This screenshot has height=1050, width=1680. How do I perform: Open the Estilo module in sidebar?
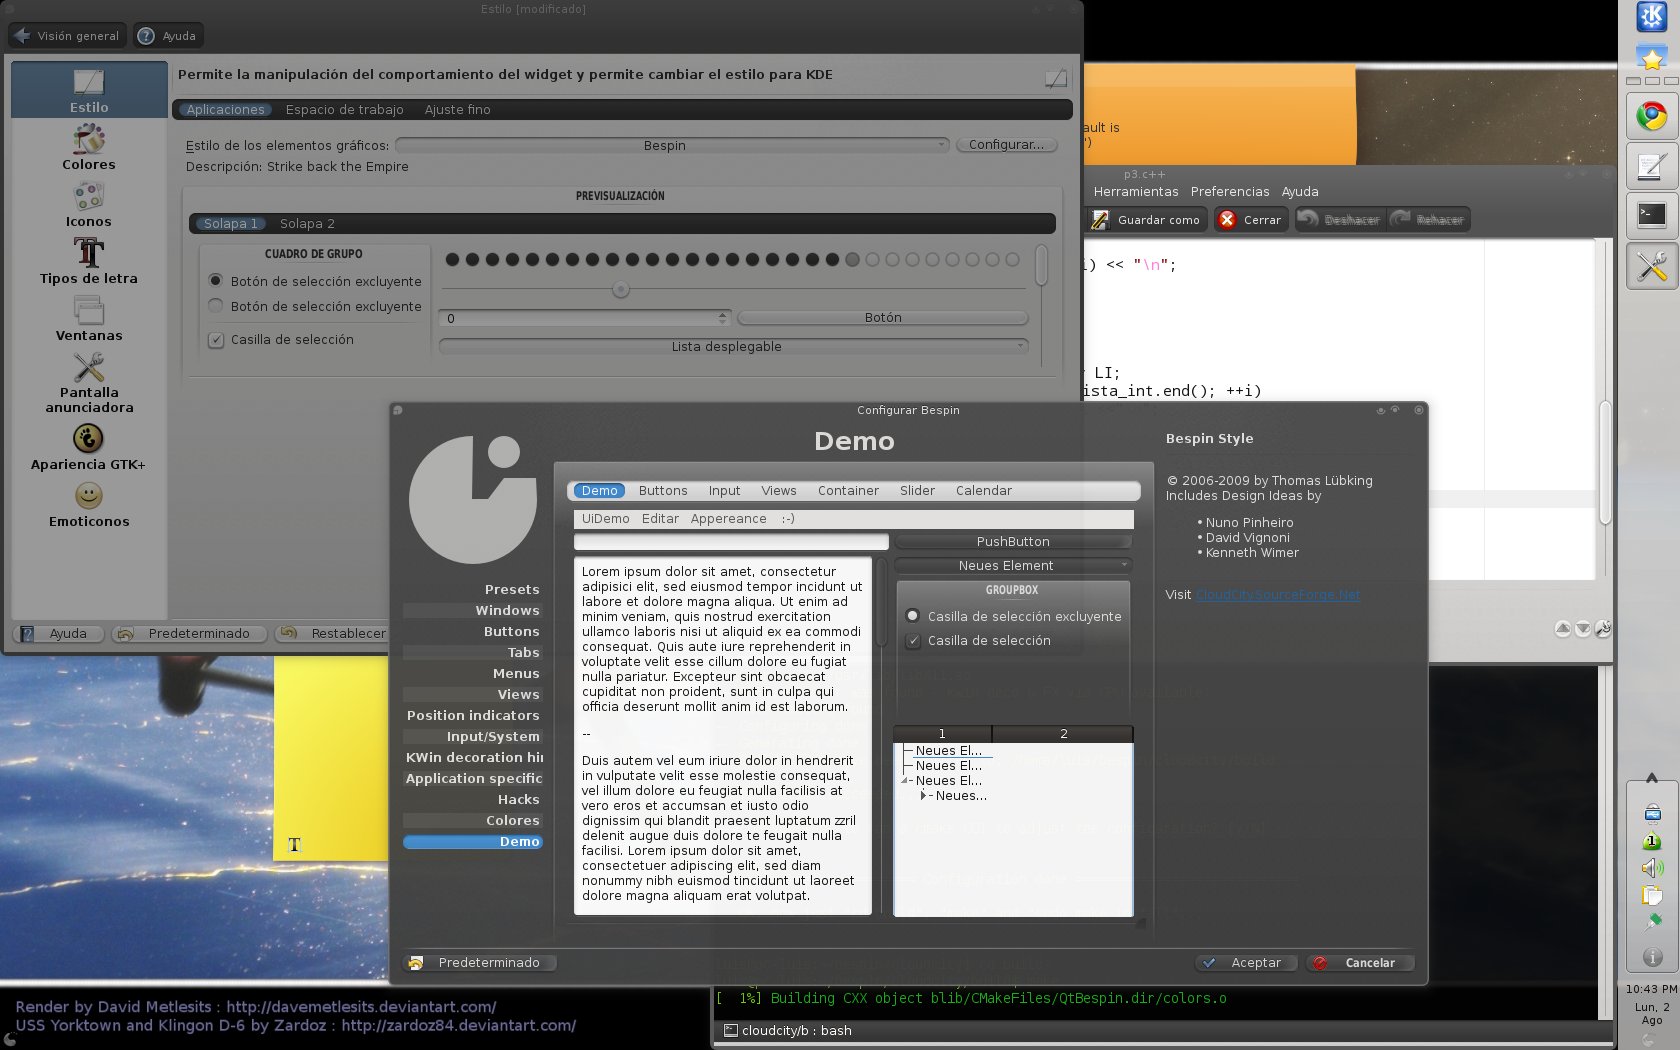pos(89,90)
